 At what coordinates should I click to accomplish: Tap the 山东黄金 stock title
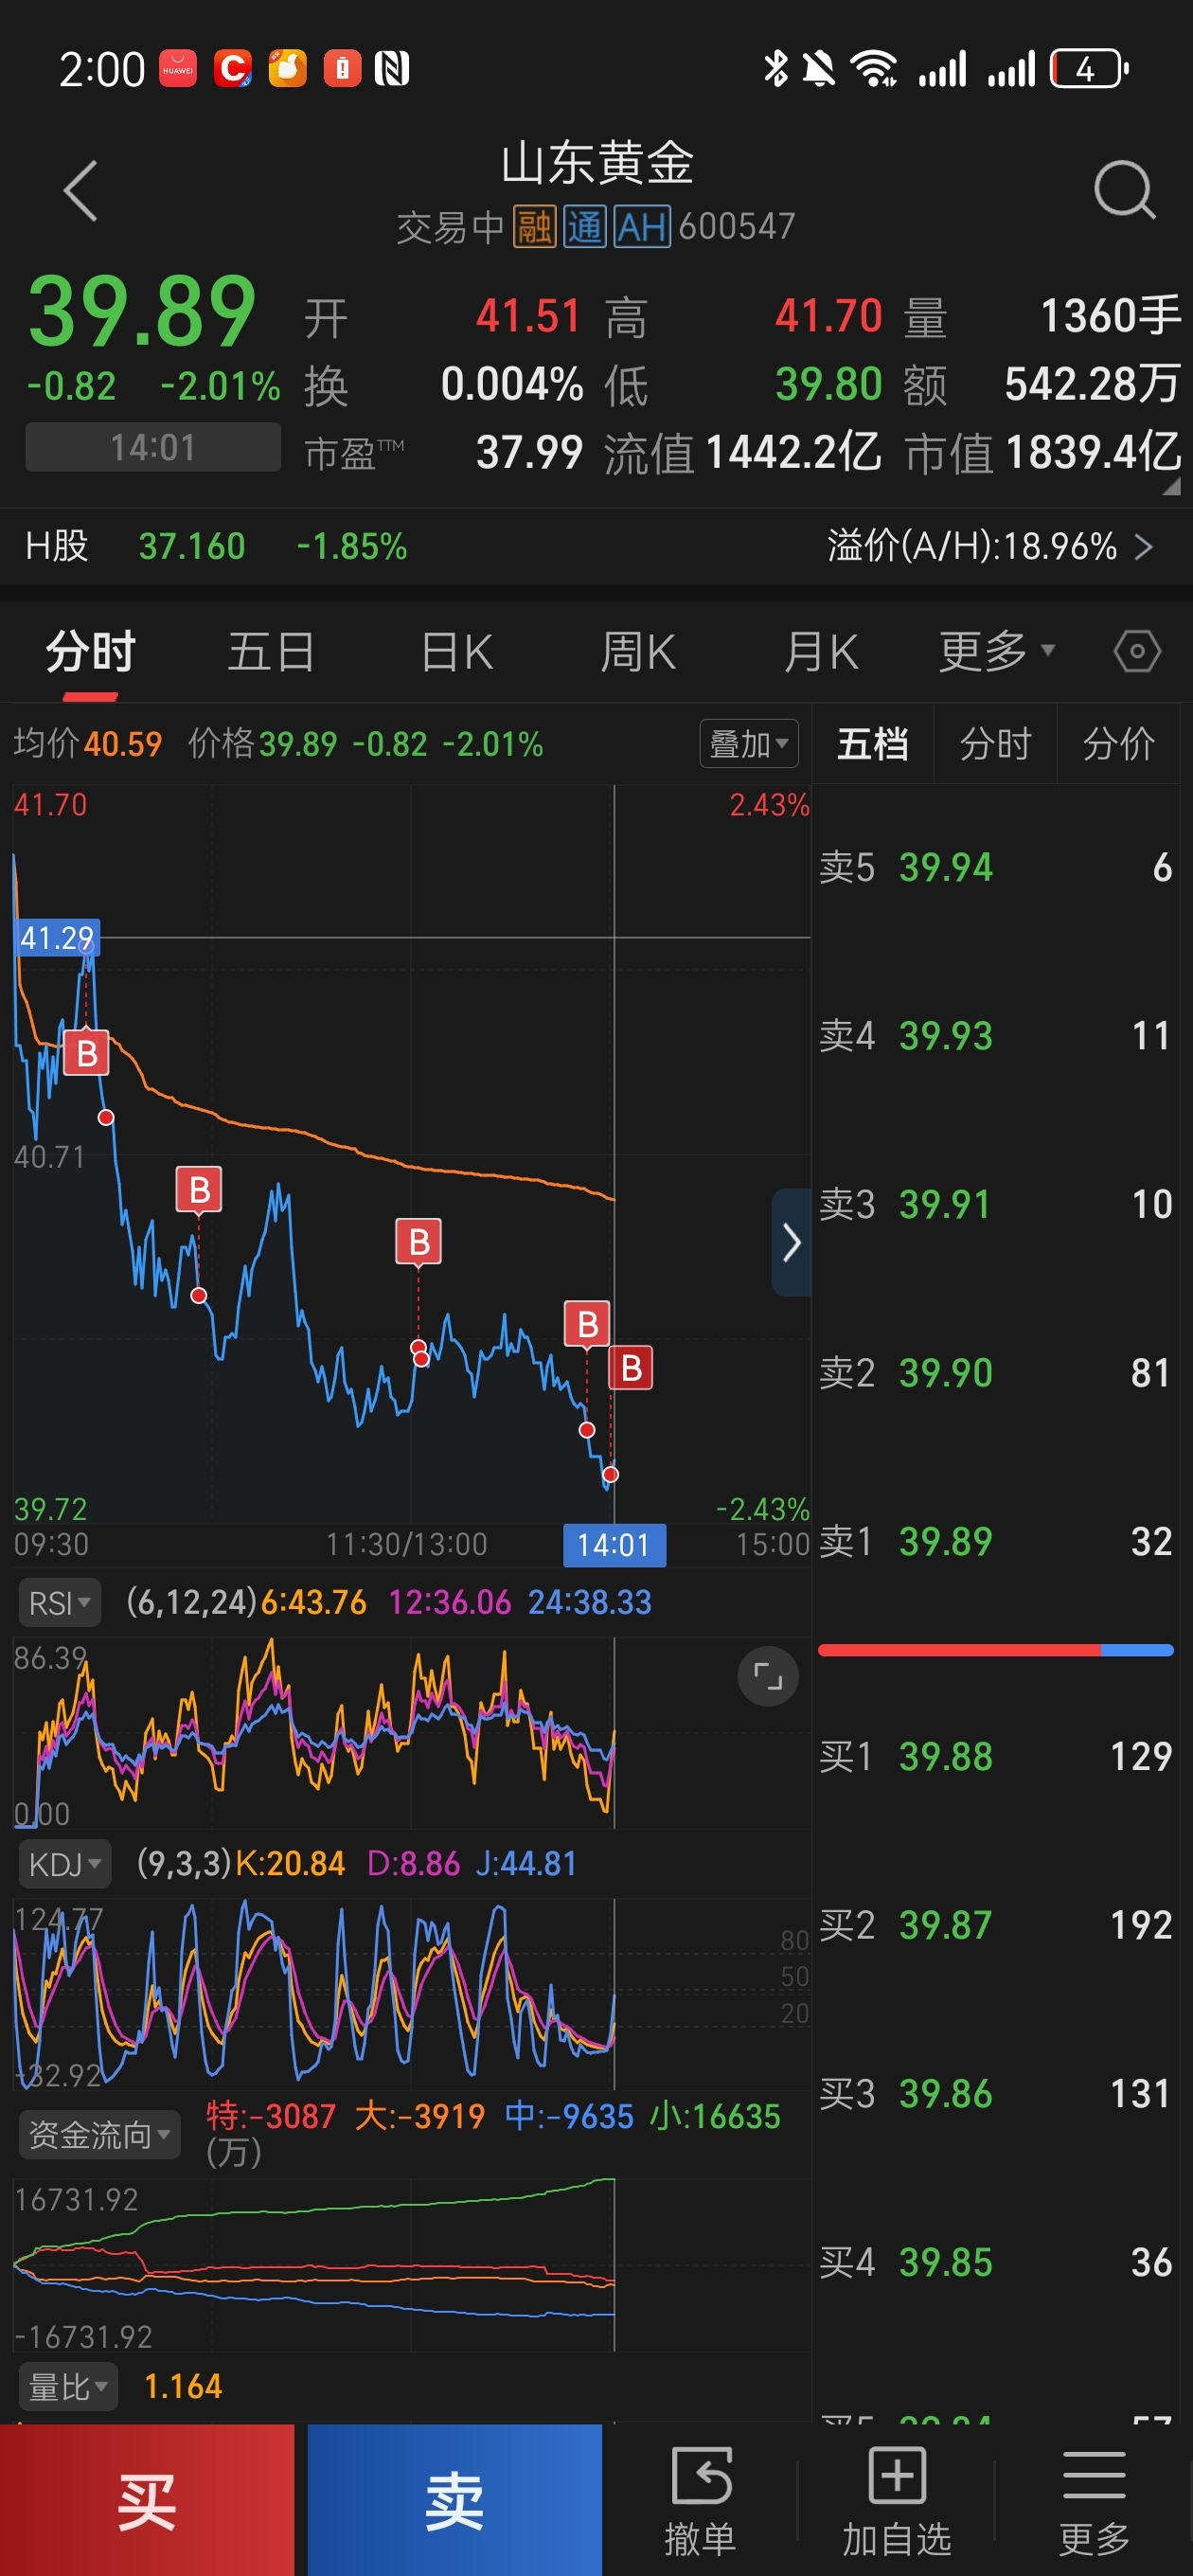coord(597,162)
